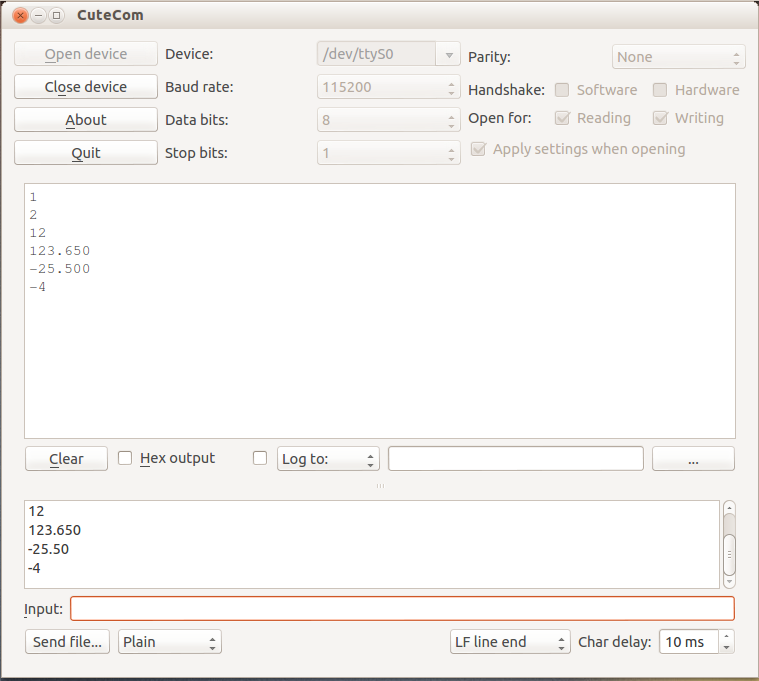Viewport: 759px width, 681px height.
Task: Expand the Device /dev/ttyS0 dropdown arrow
Action: tap(449, 54)
